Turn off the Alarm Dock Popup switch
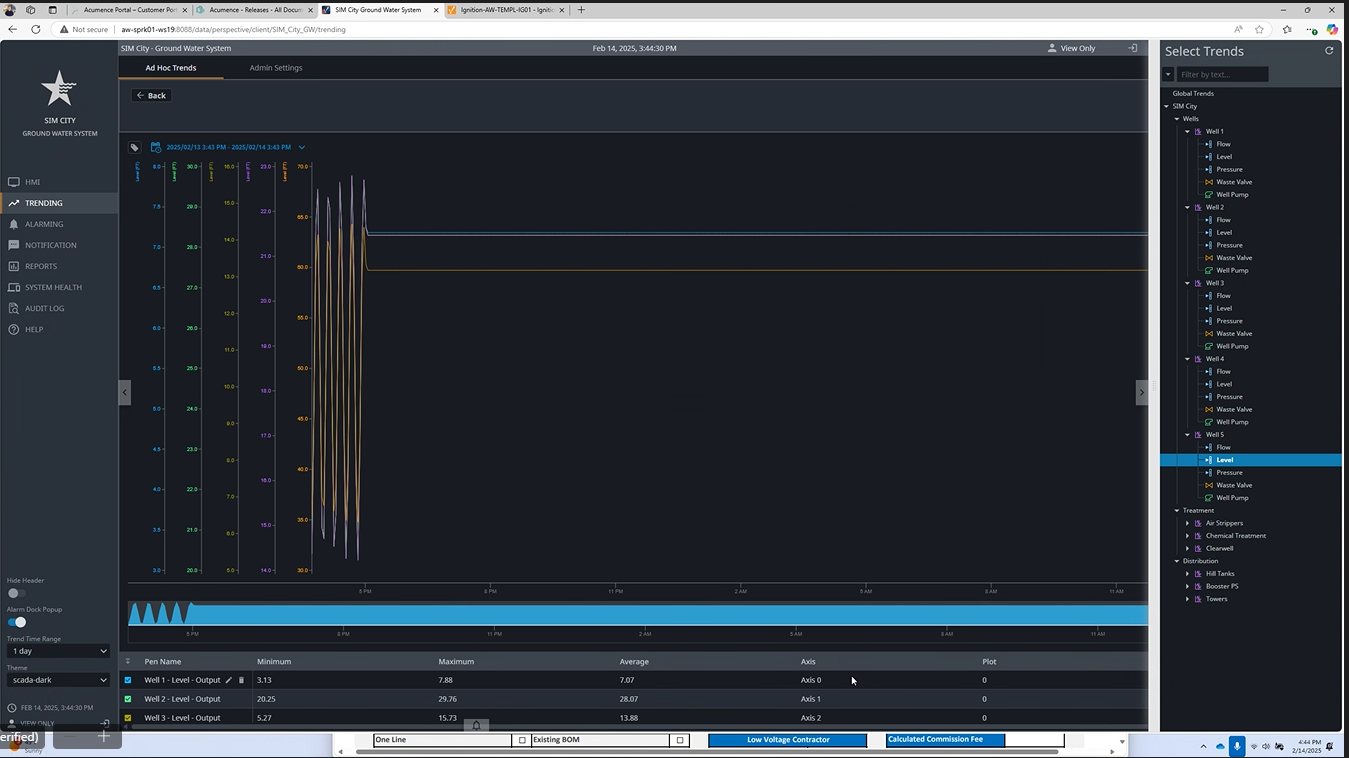Image resolution: width=1349 pixels, height=758 pixels. pyautogui.click(x=17, y=622)
